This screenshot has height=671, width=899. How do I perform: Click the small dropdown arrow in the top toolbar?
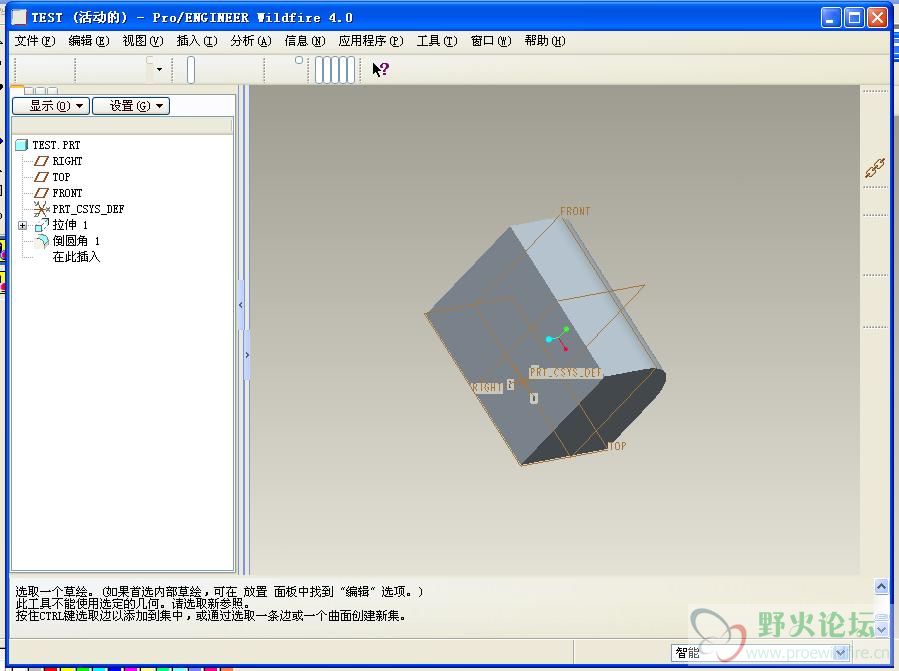coord(159,69)
